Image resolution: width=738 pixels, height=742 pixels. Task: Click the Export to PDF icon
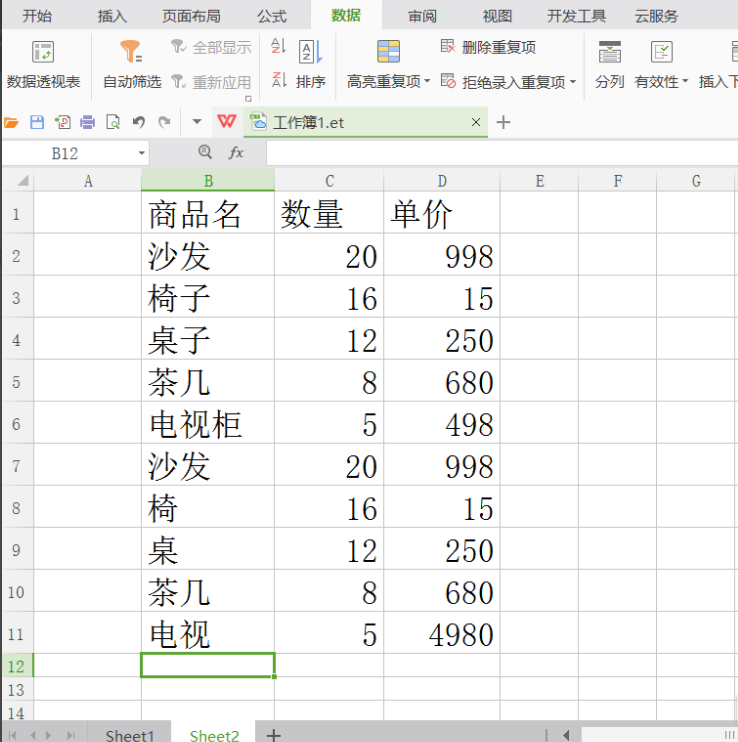[x=62, y=123]
